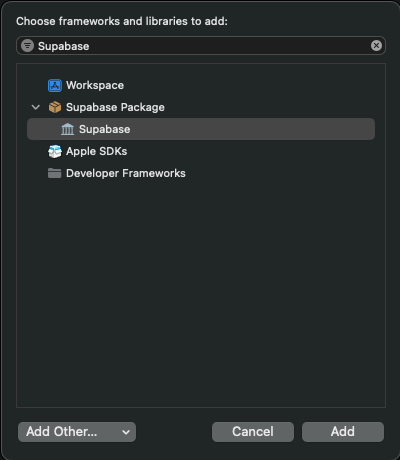Open the Add Other… dropdown
Viewport: 400px width, 460px height.
[x=77, y=432]
